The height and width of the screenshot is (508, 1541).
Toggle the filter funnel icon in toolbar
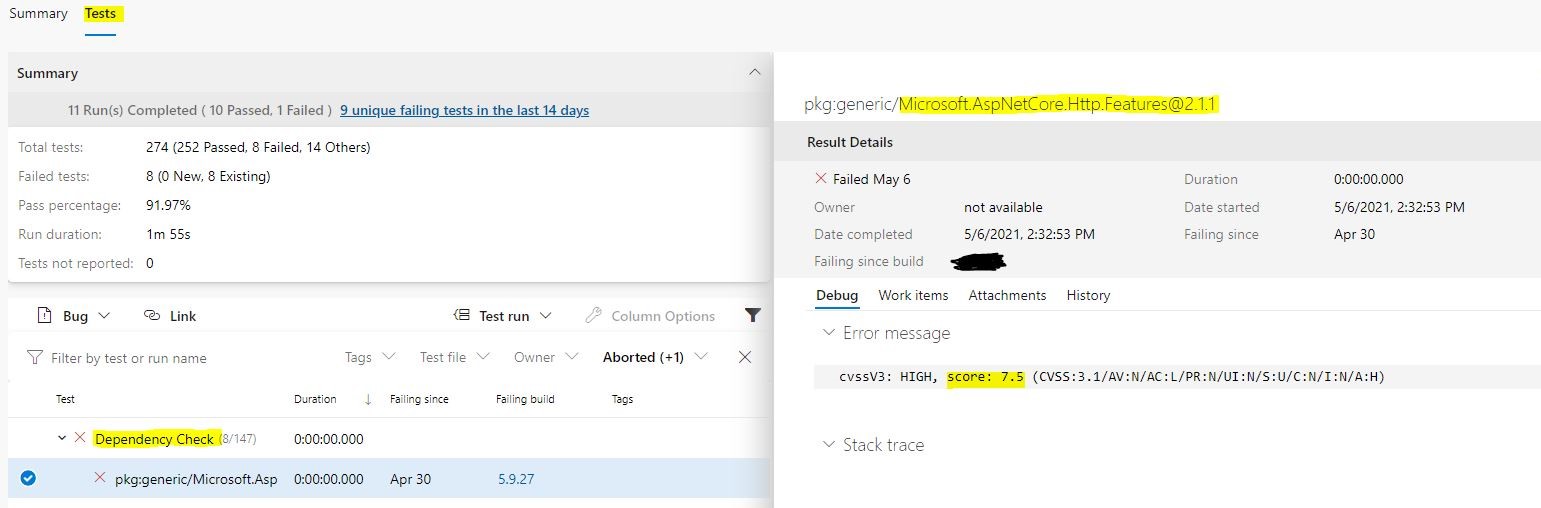[x=753, y=315]
